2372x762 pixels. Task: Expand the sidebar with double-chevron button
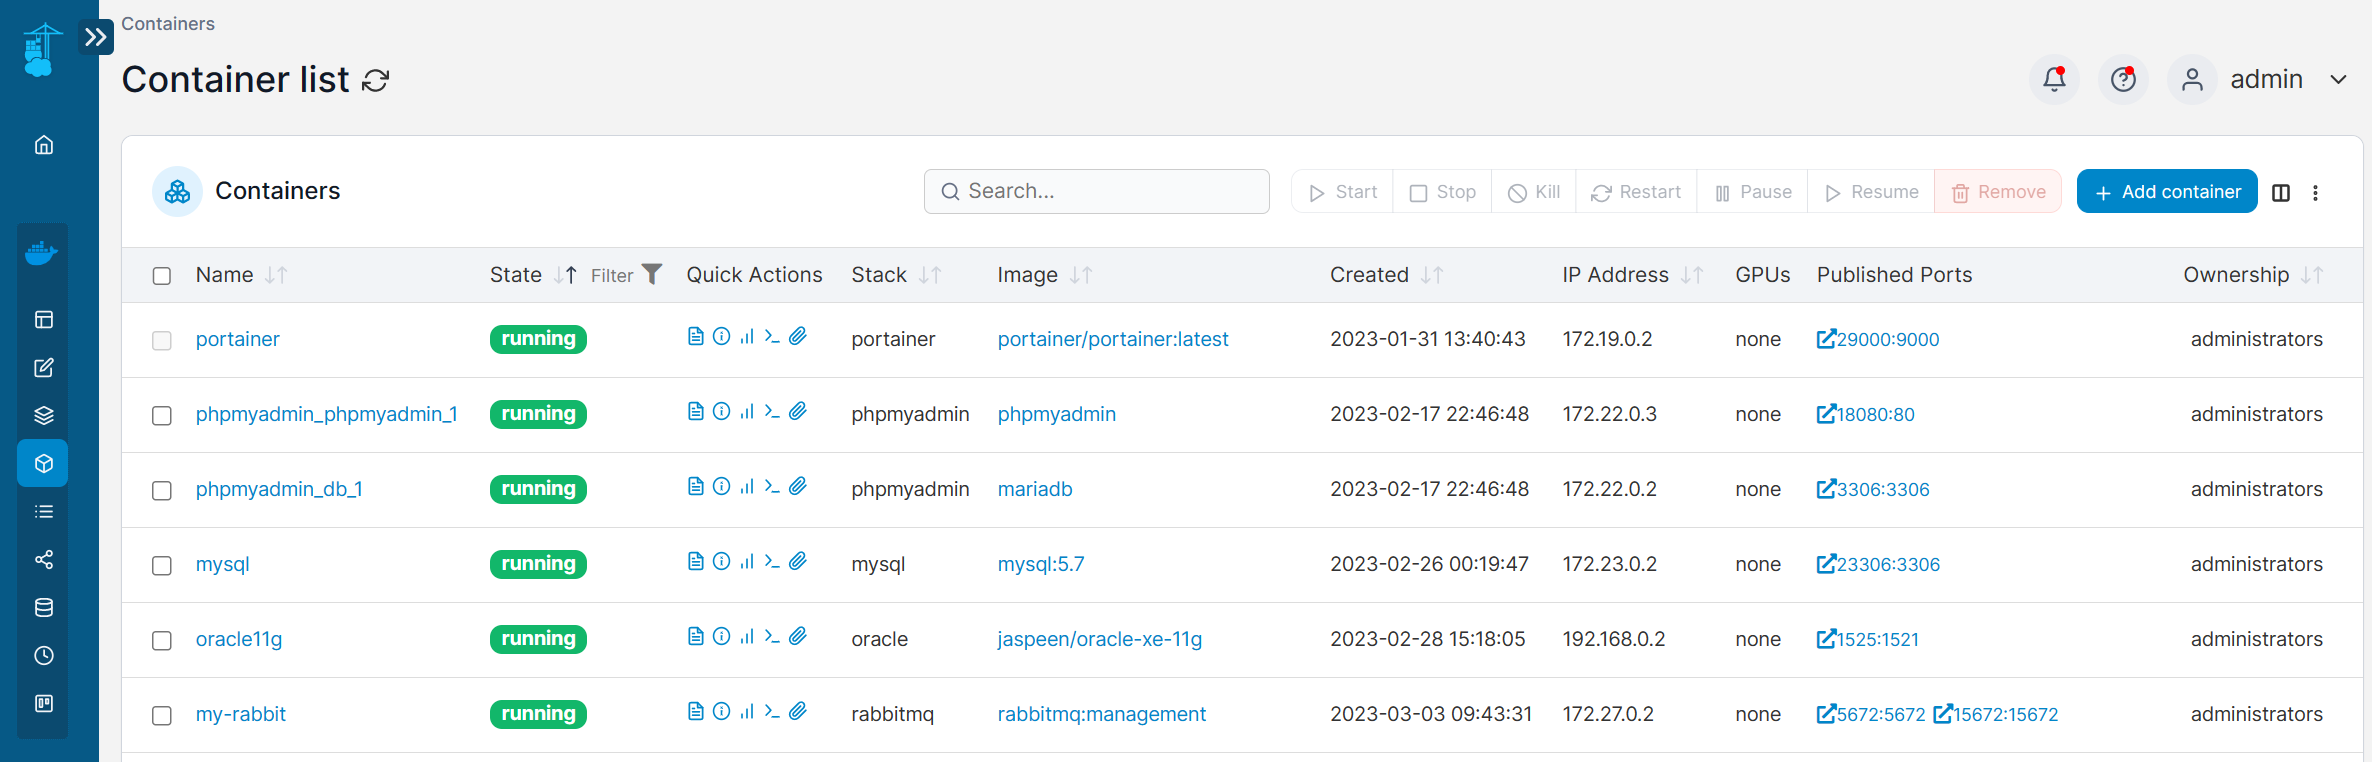coord(96,37)
